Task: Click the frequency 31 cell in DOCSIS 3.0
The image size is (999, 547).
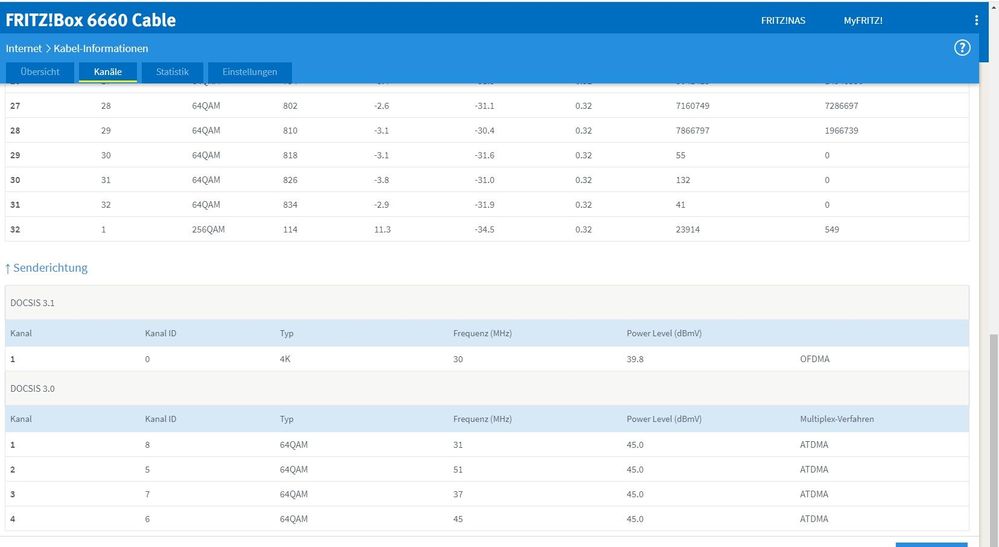Action: pyautogui.click(x=458, y=445)
